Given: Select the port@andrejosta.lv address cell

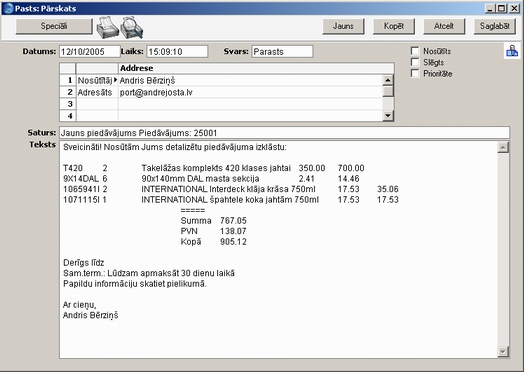Looking at the screenshot, I should tap(250, 92).
